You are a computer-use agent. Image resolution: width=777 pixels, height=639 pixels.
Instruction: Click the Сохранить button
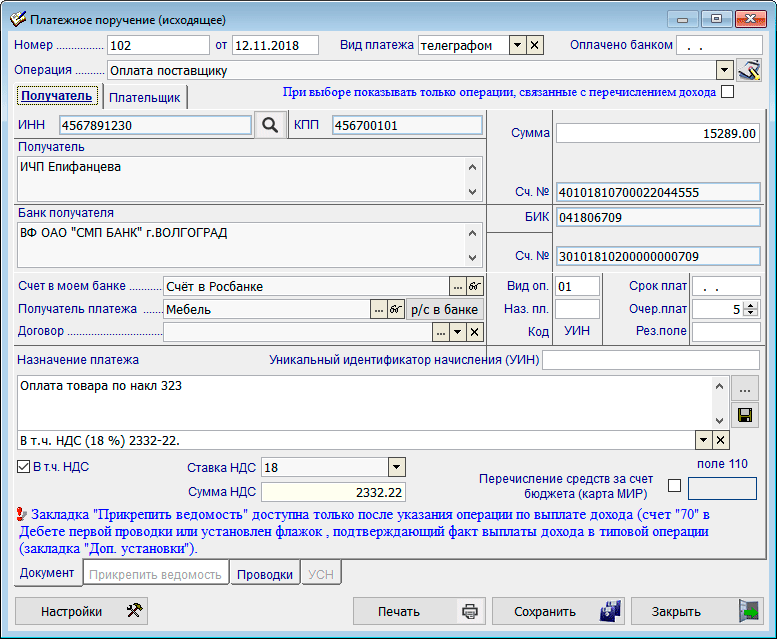point(558,611)
